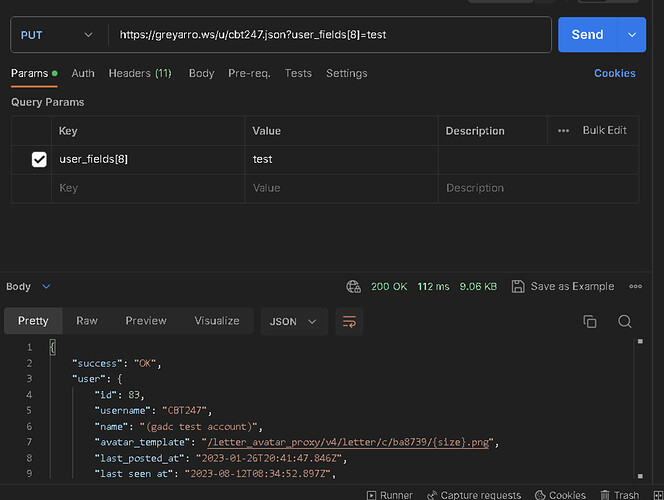This screenshot has width=664, height=500.
Task: Open the query params column options menu
Action: [563, 131]
